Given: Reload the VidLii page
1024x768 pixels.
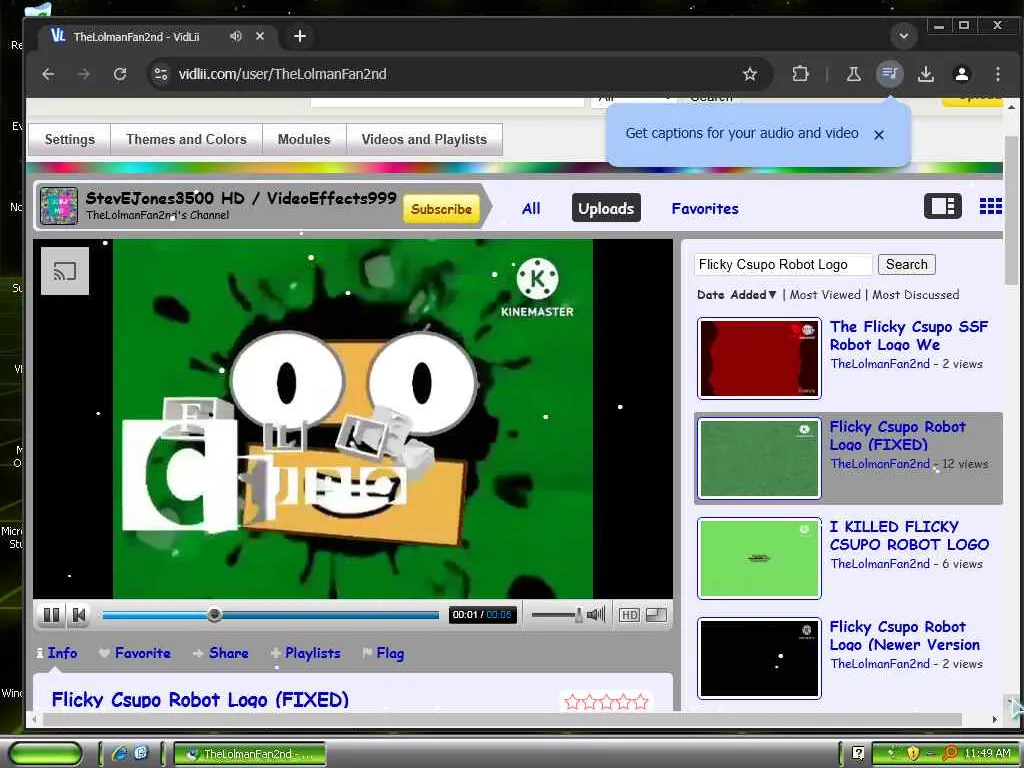Looking at the screenshot, I should pos(120,74).
